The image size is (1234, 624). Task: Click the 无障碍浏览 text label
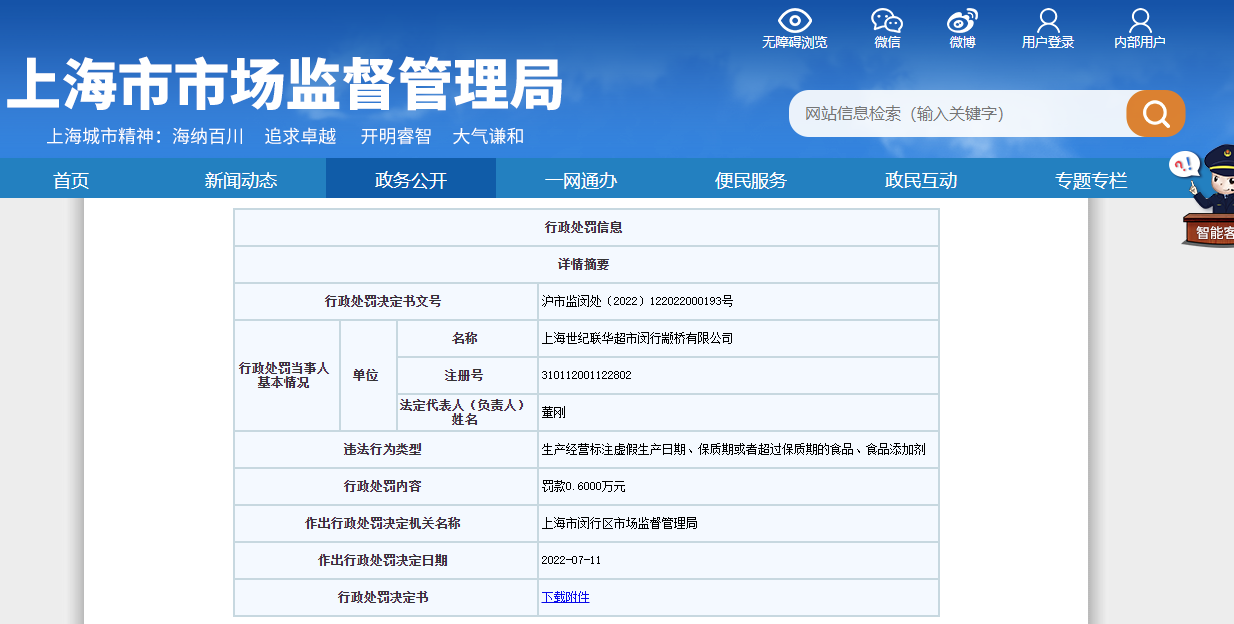coord(794,42)
